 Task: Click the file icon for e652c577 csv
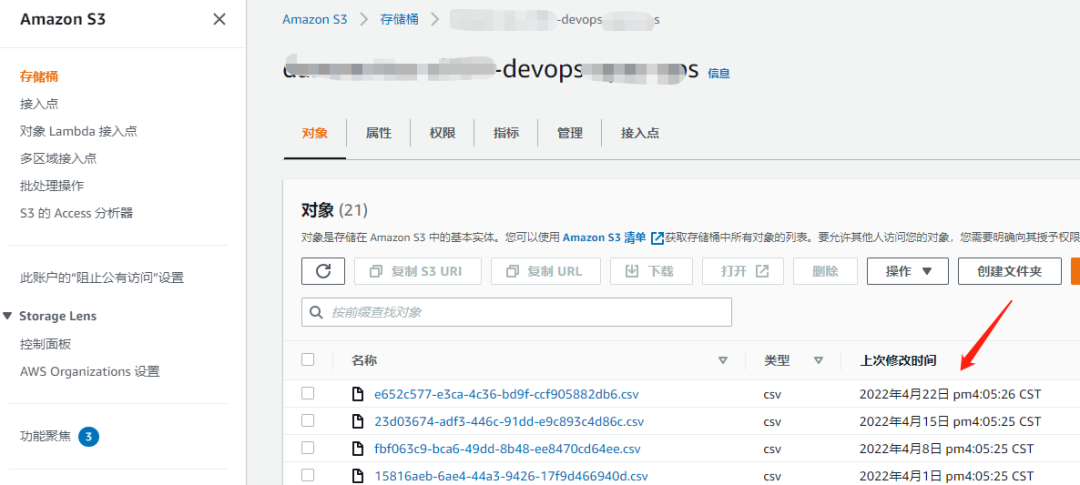[358, 394]
